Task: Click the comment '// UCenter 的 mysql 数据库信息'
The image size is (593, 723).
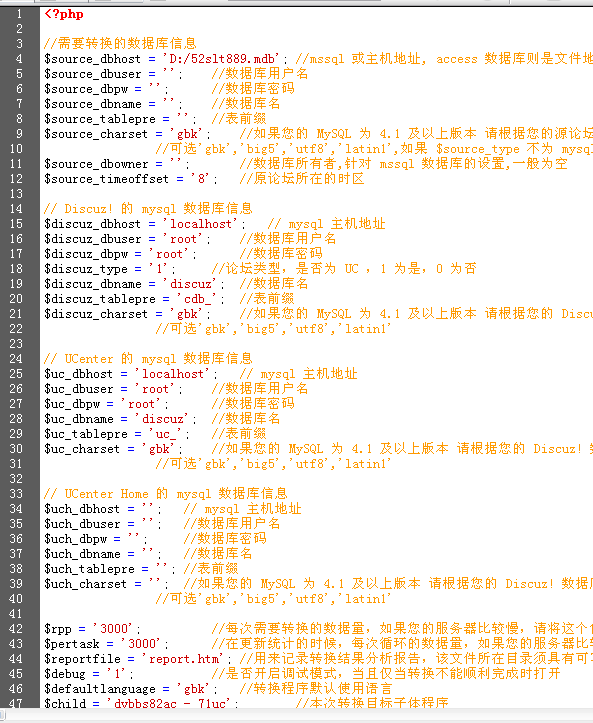Action: pyautogui.click(x=148, y=359)
